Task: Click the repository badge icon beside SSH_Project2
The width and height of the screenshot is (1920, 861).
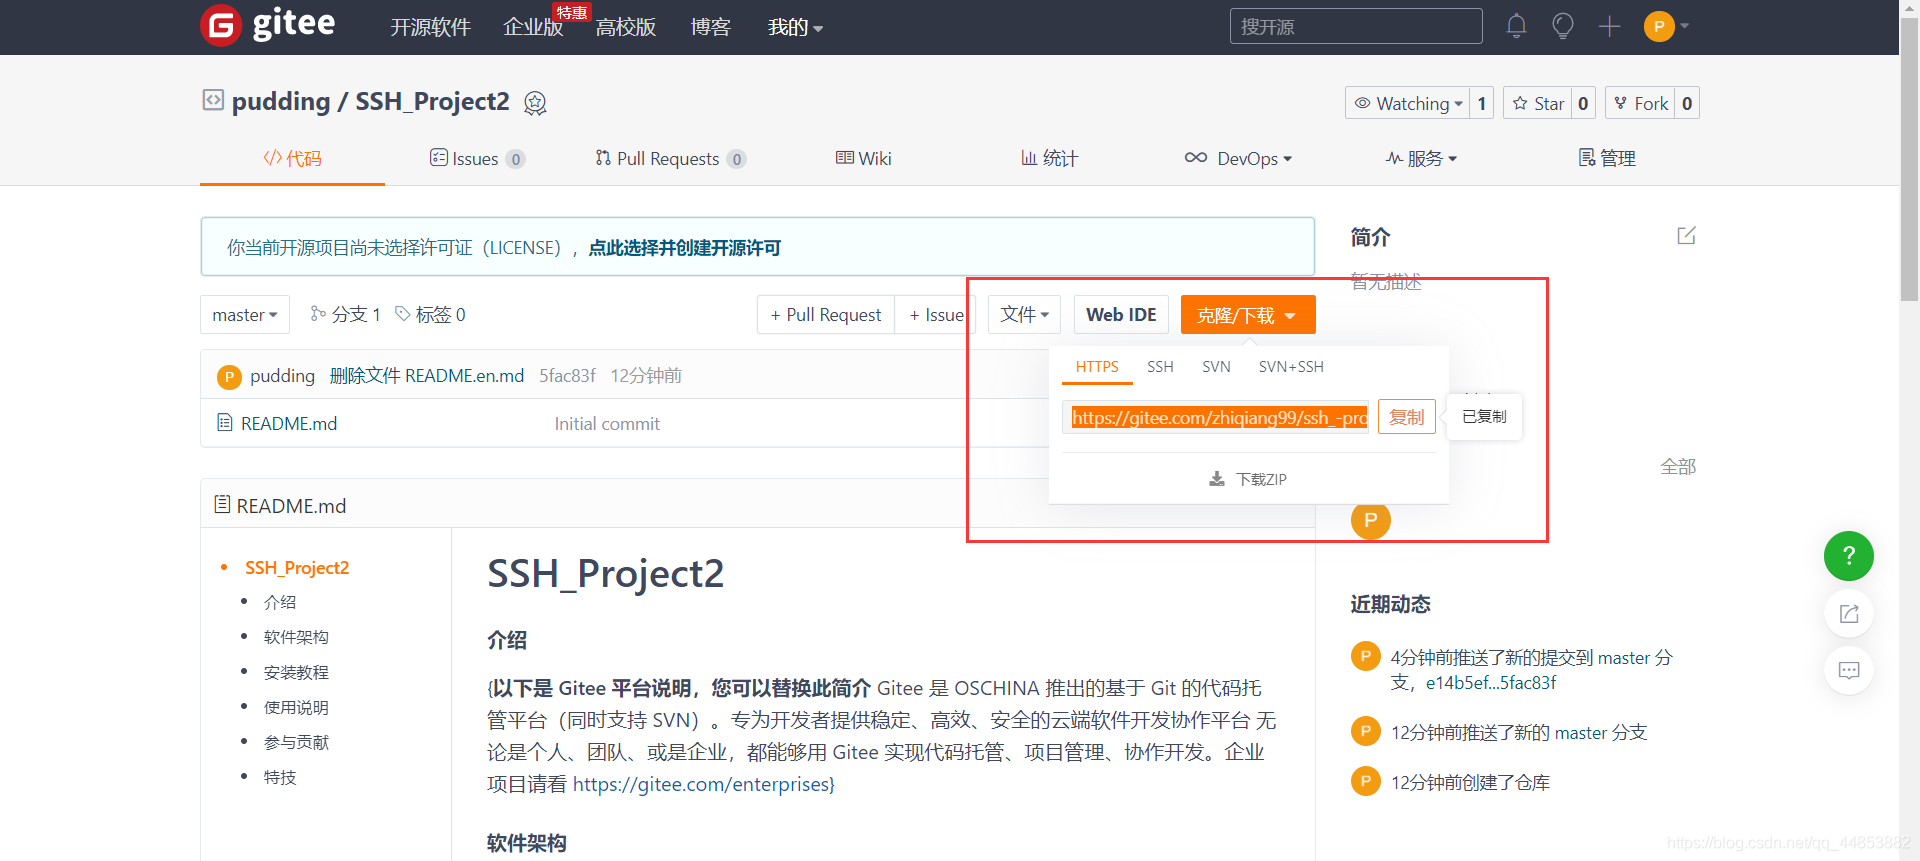Action: coord(535,103)
